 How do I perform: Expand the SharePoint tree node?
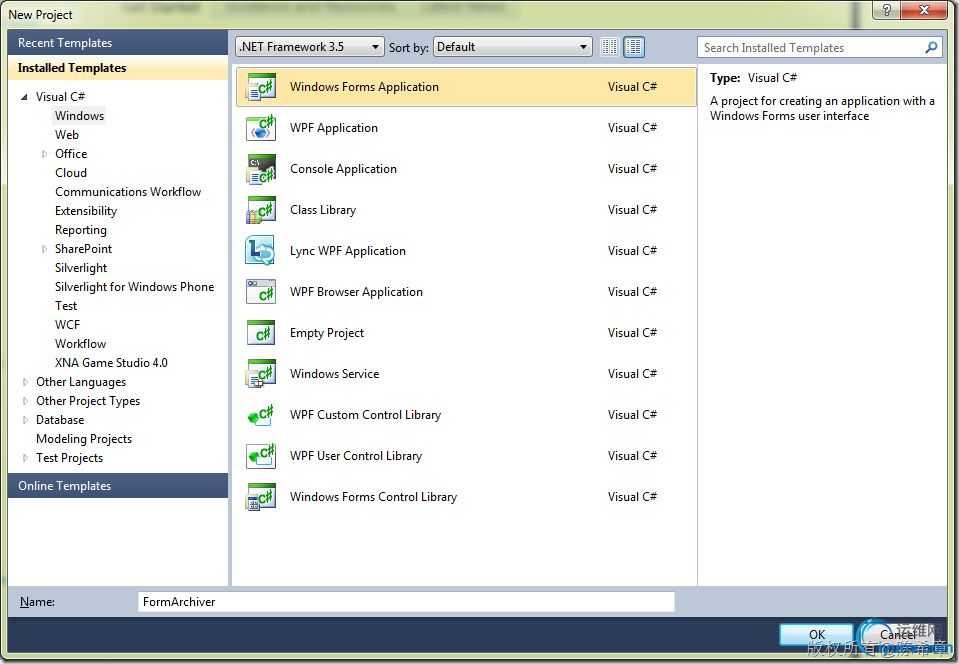pos(44,249)
